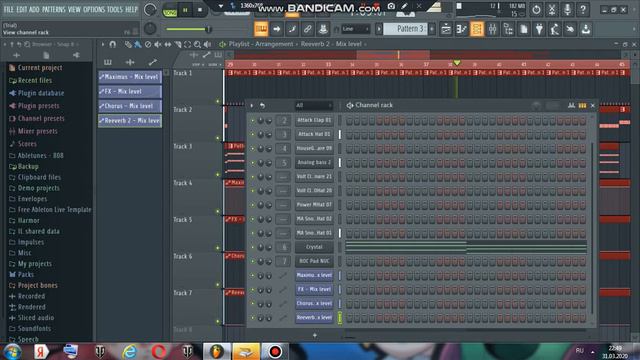Open the Line snap dropdown

[356, 29]
